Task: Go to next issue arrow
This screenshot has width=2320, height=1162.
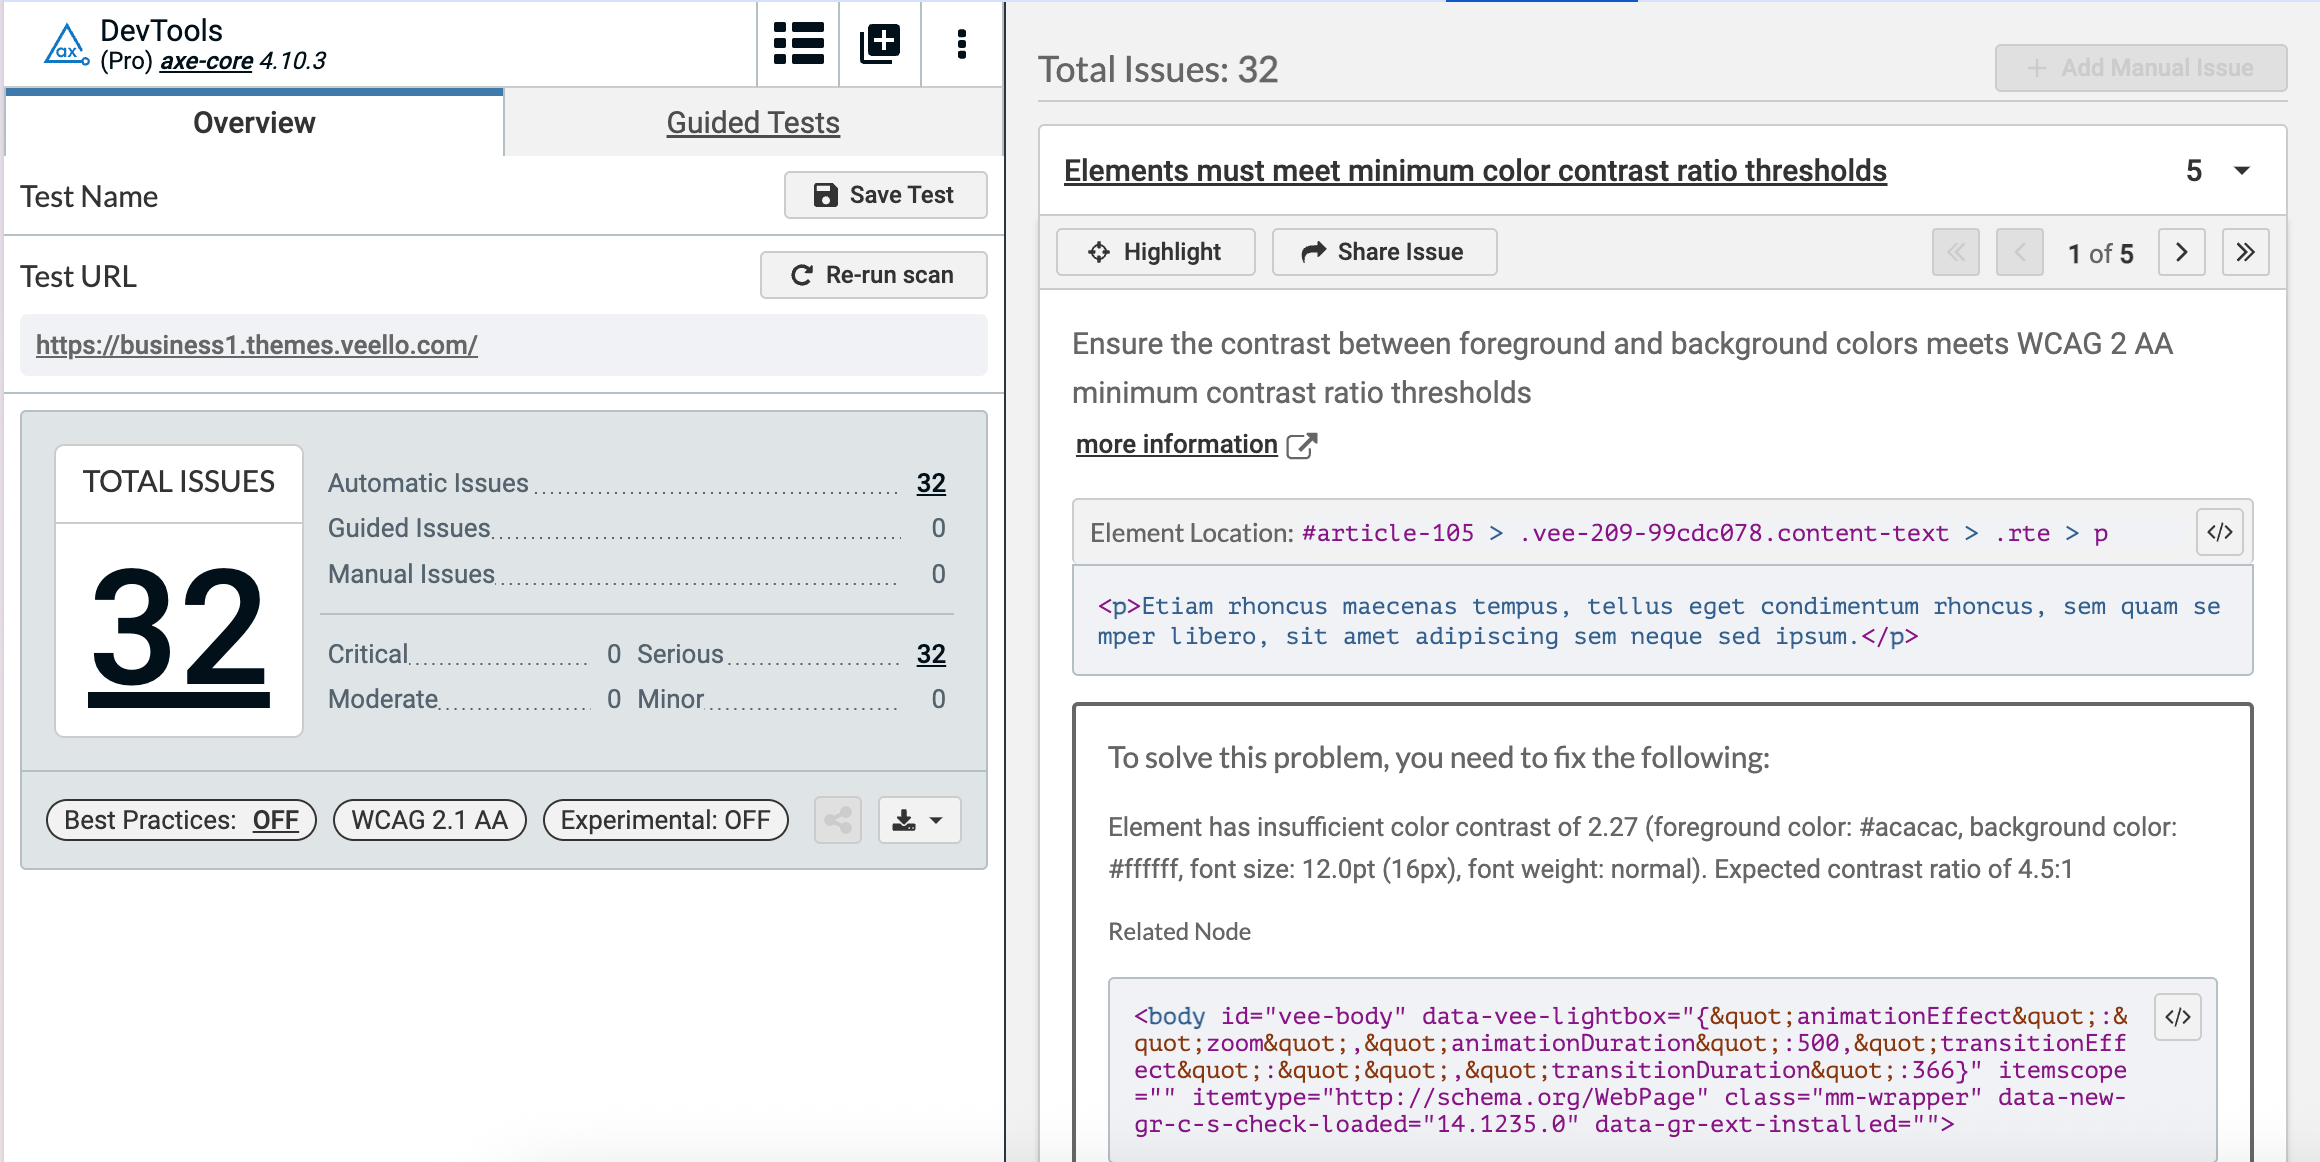Action: click(2182, 253)
